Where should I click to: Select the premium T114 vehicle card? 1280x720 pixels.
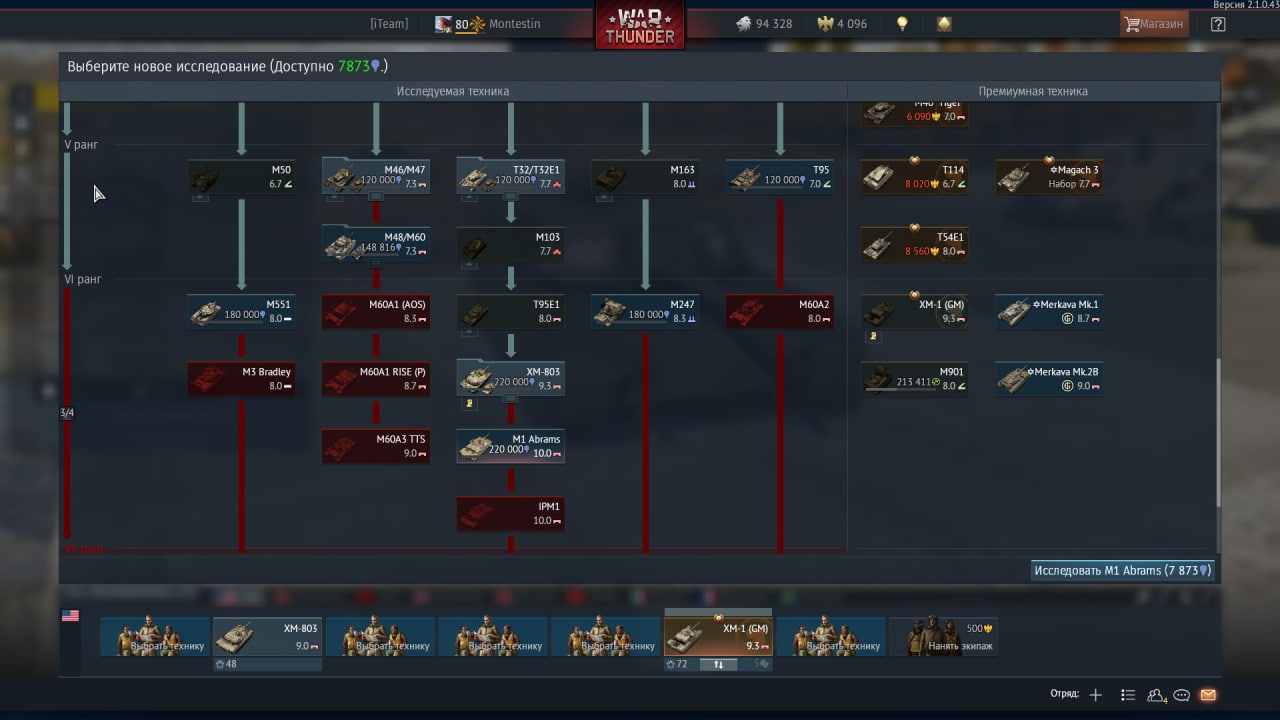click(x=914, y=177)
